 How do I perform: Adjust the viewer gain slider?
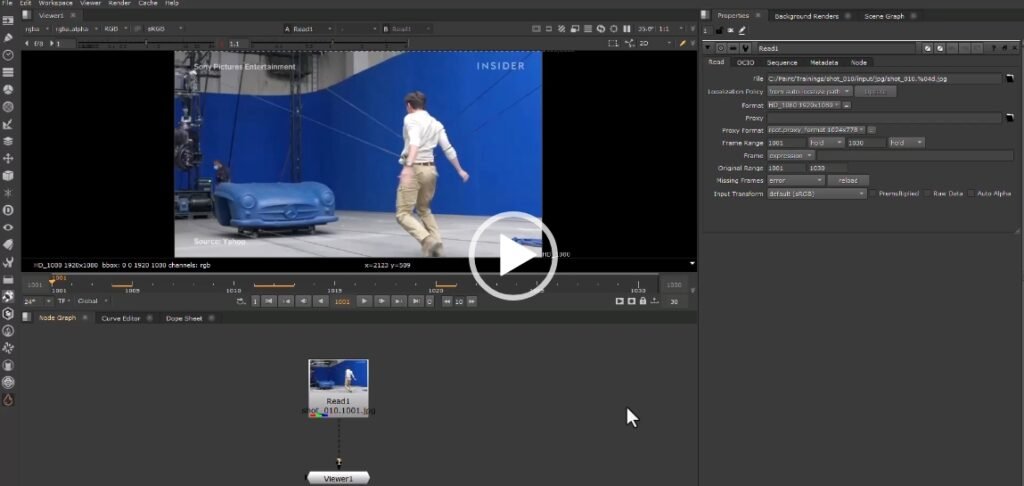pos(144,44)
